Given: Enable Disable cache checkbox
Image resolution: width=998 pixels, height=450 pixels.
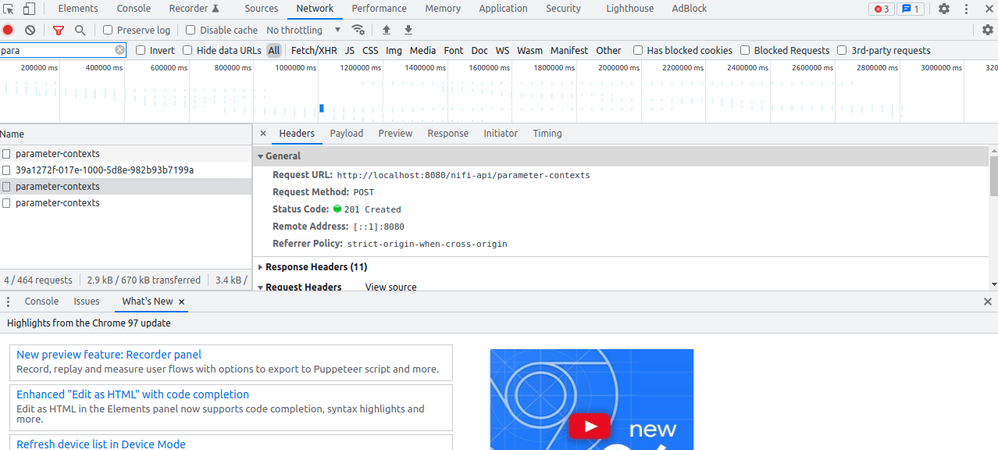Looking at the screenshot, I should point(190,30).
